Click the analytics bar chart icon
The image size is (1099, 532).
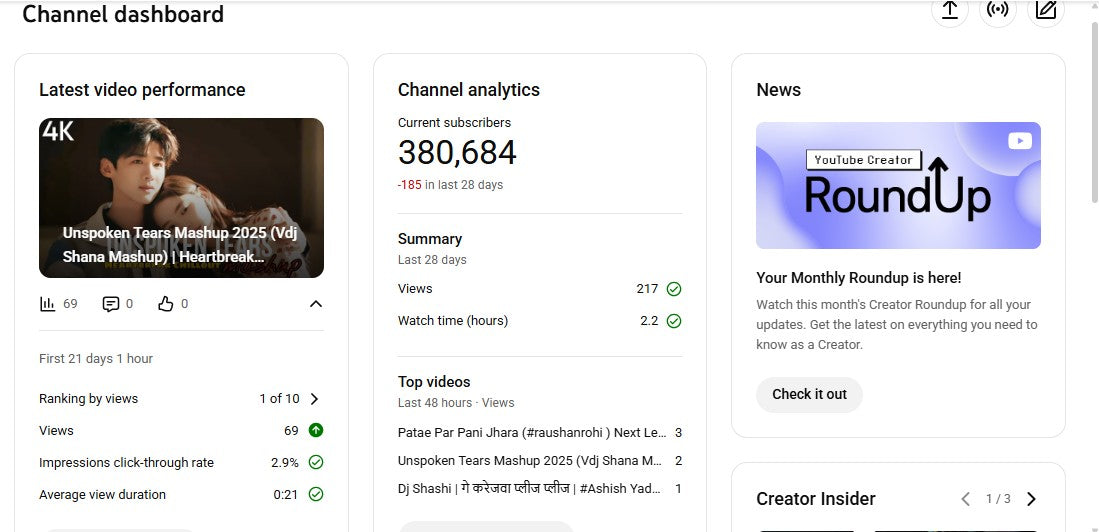[47, 304]
